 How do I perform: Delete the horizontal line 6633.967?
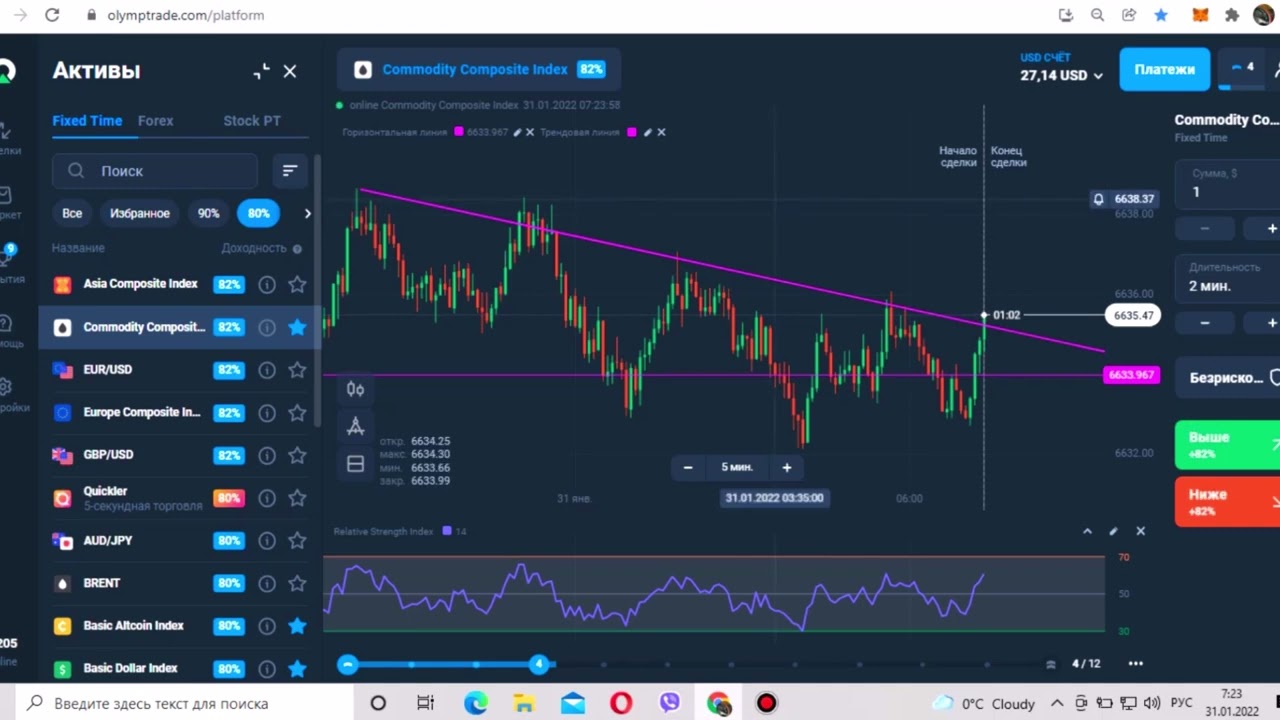[x=530, y=132]
